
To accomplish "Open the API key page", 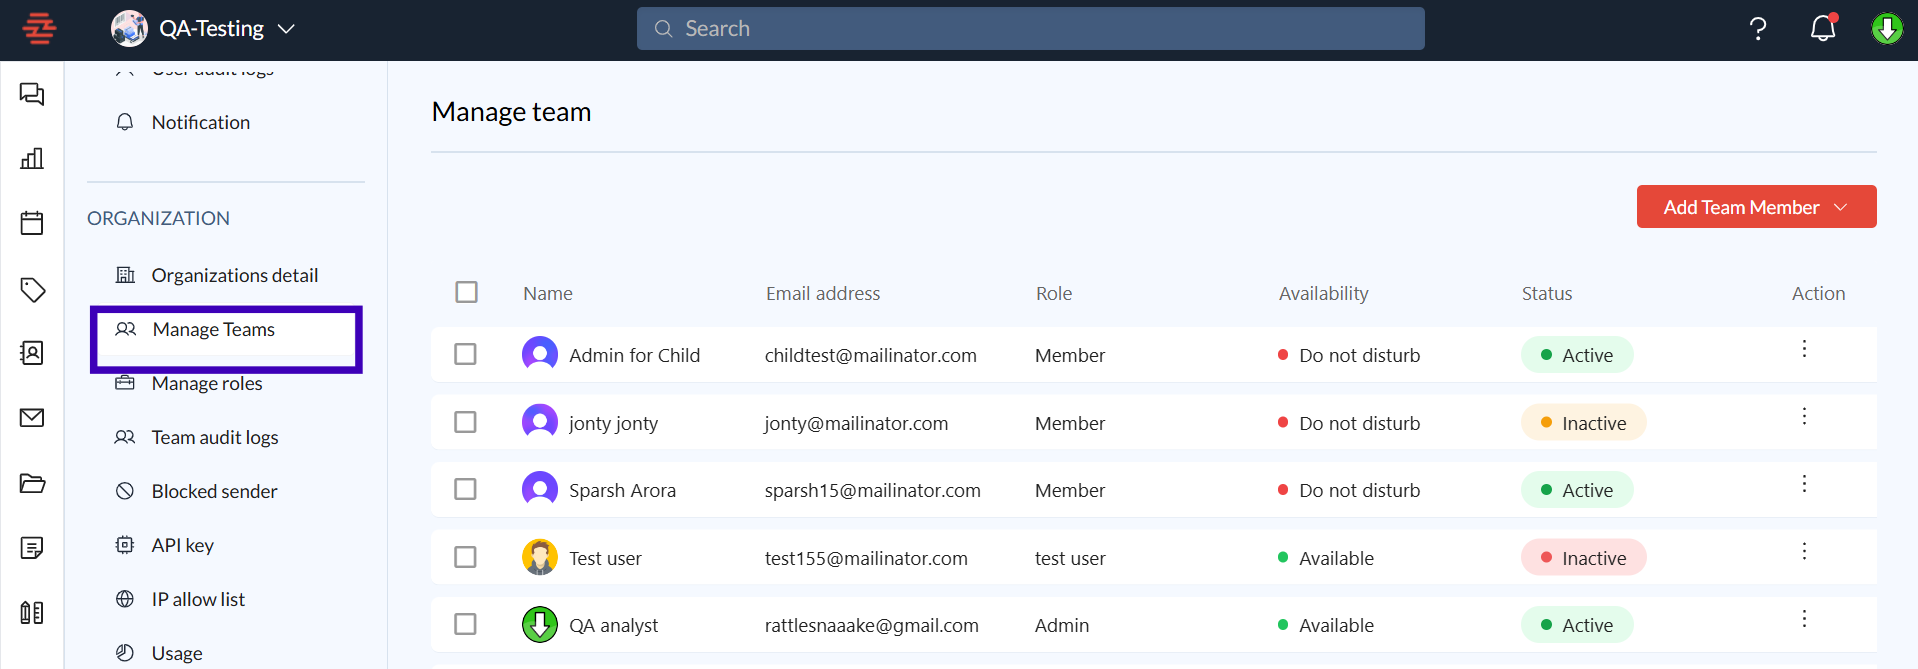I will coord(182,545).
